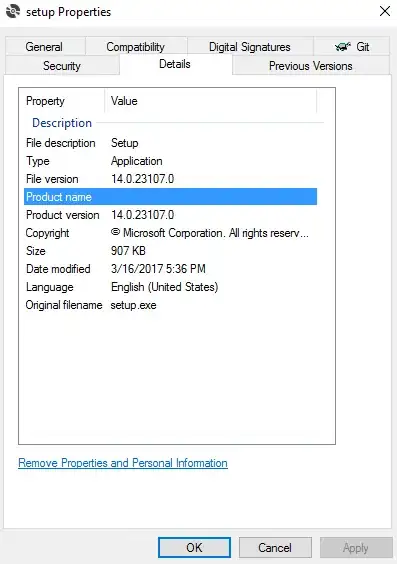
Task: Close the setup Properties dialog
Action: tap(385, 11)
